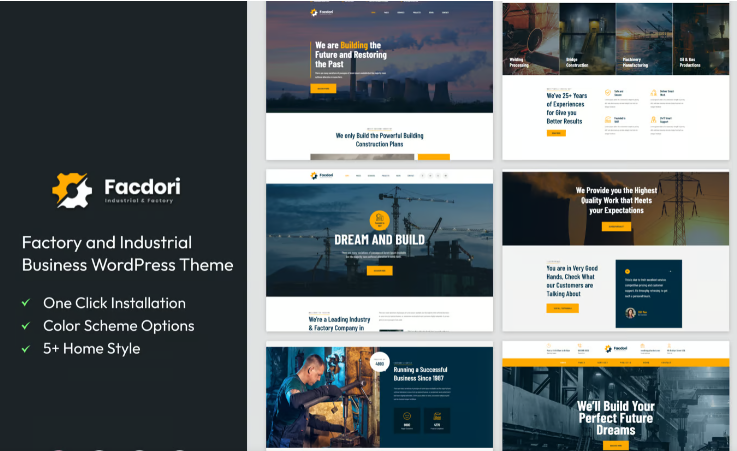Click the Color Scheme Options text
This screenshot has height=451, width=737.
(118, 326)
